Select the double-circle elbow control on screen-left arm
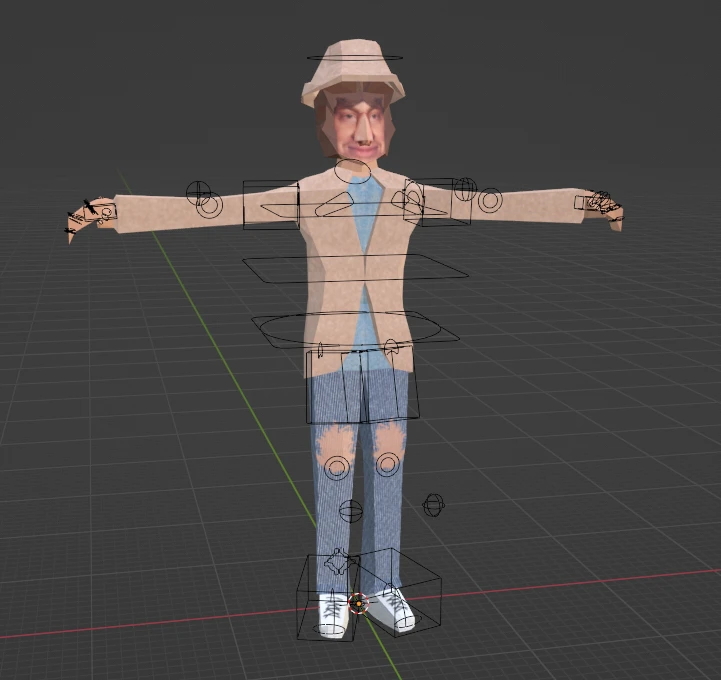721x680 pixels. tap(209, 205)
